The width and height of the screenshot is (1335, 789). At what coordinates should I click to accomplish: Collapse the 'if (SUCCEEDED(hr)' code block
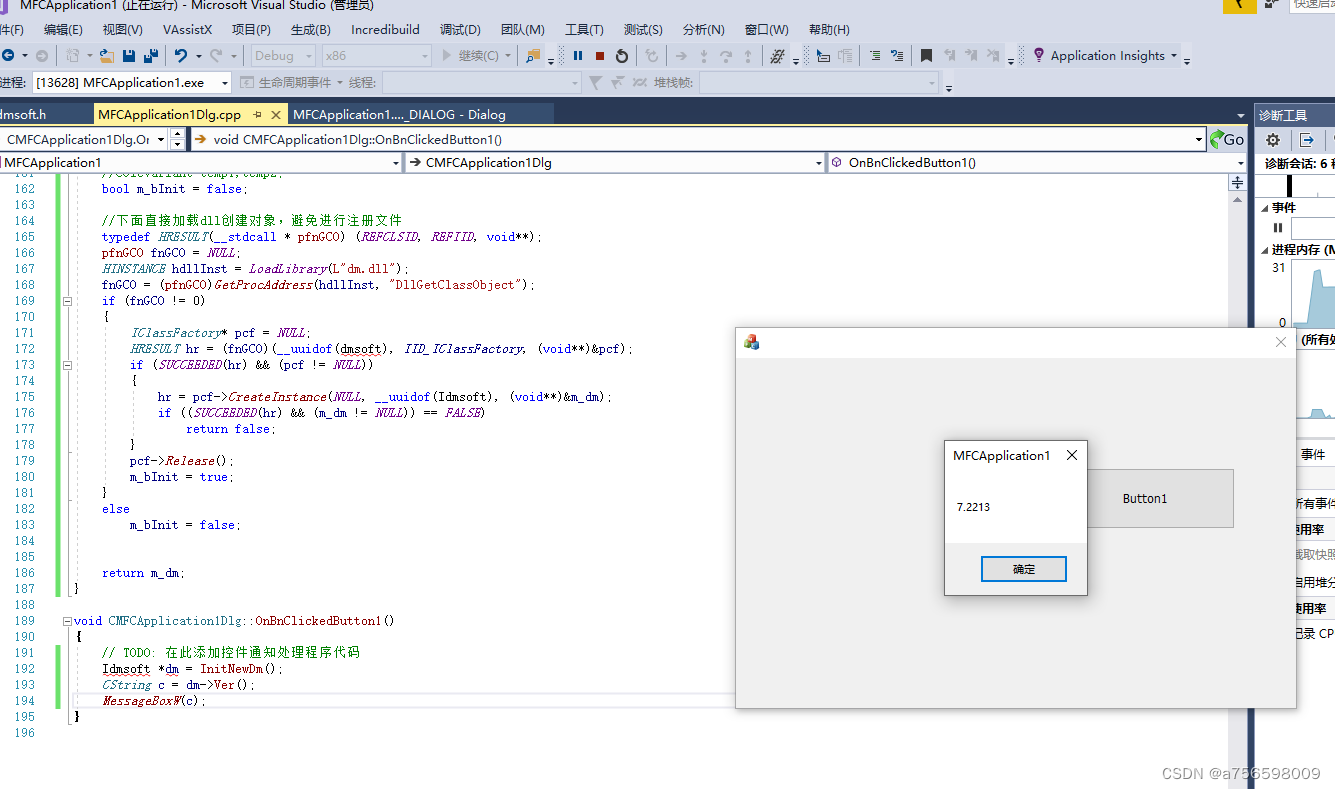coord(67,365)
